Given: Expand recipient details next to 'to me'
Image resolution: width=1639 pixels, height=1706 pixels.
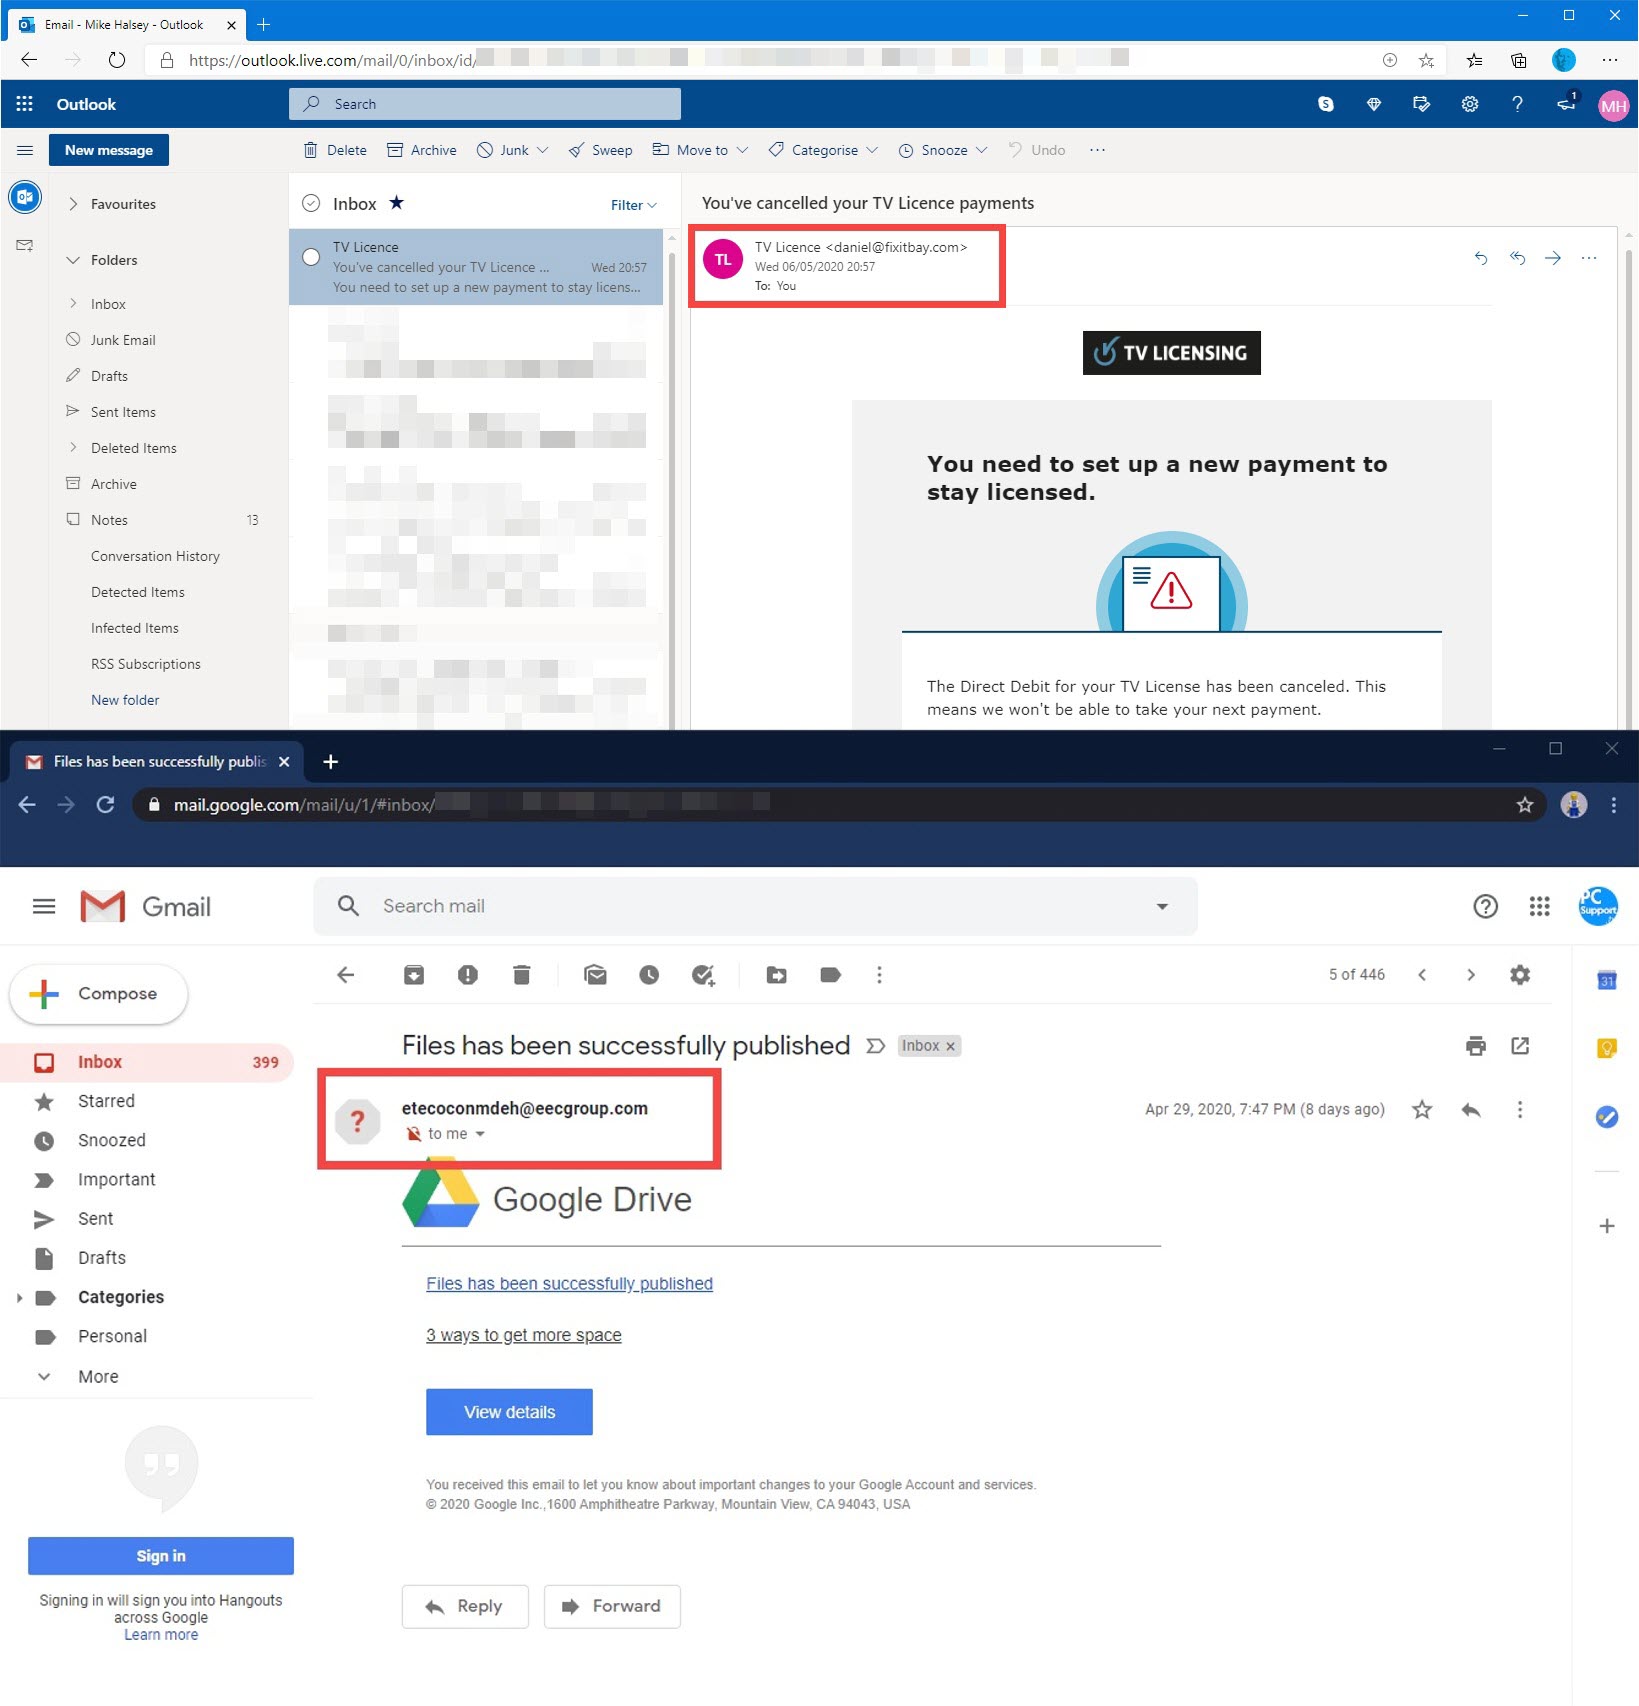Looking at the screenshot, I should point(480,1134).
